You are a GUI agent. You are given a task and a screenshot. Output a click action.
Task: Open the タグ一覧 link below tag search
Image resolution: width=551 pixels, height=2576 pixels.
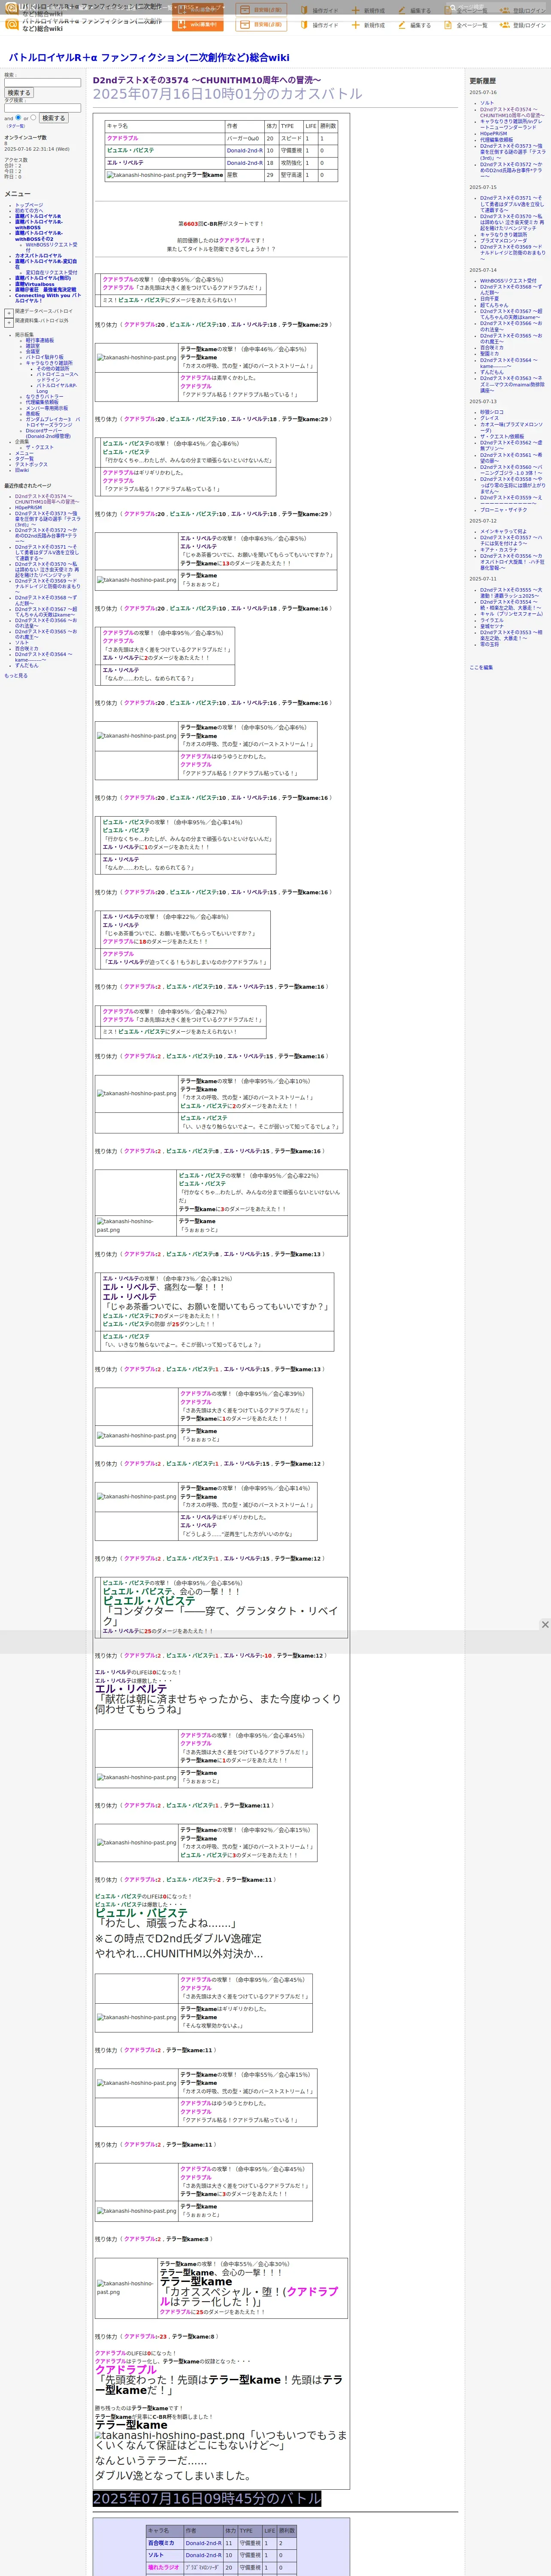(x=16, y=126)
